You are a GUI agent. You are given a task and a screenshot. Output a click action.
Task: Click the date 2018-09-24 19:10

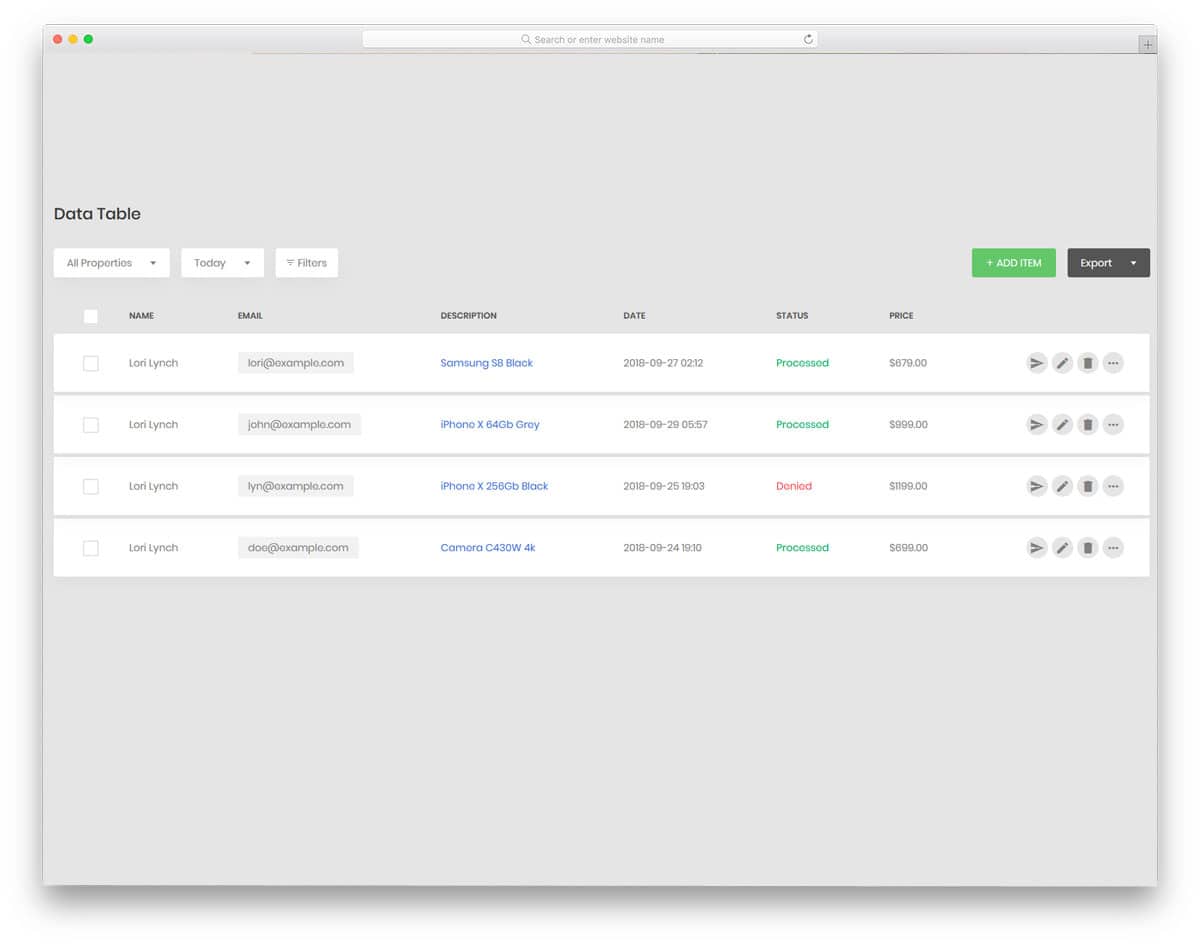[662, 548]
